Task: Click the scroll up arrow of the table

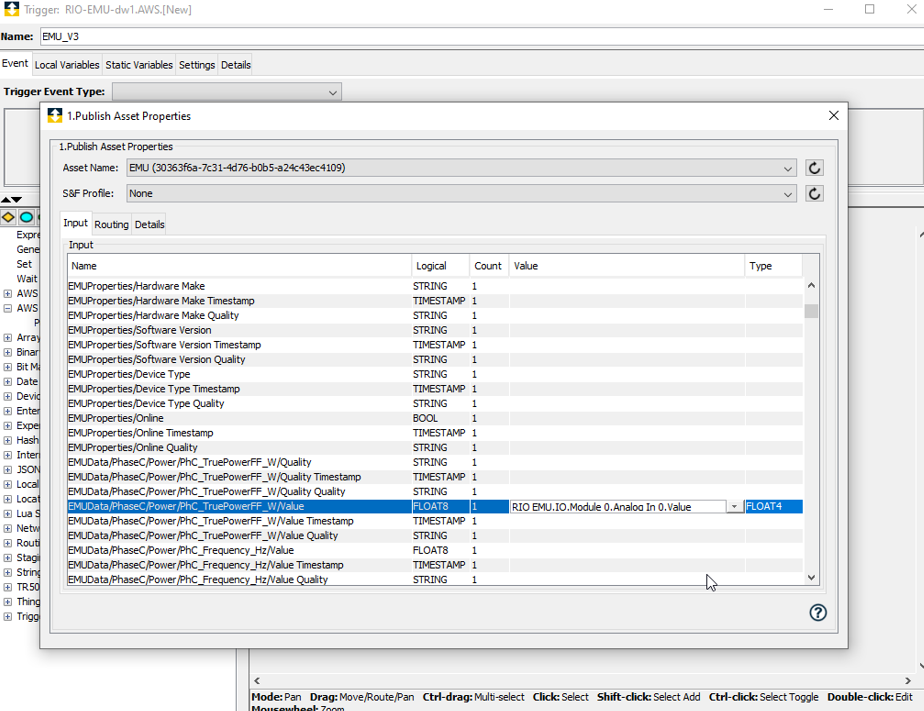Action: [811, 286]
